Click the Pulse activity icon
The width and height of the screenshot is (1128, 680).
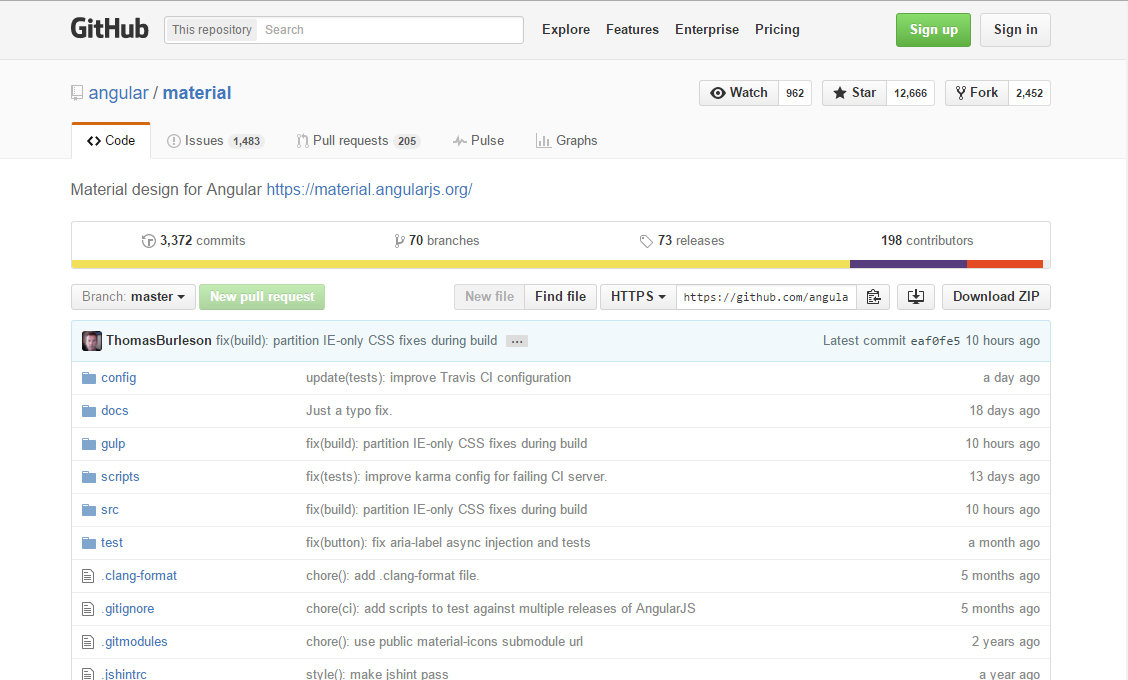(460, 141)
